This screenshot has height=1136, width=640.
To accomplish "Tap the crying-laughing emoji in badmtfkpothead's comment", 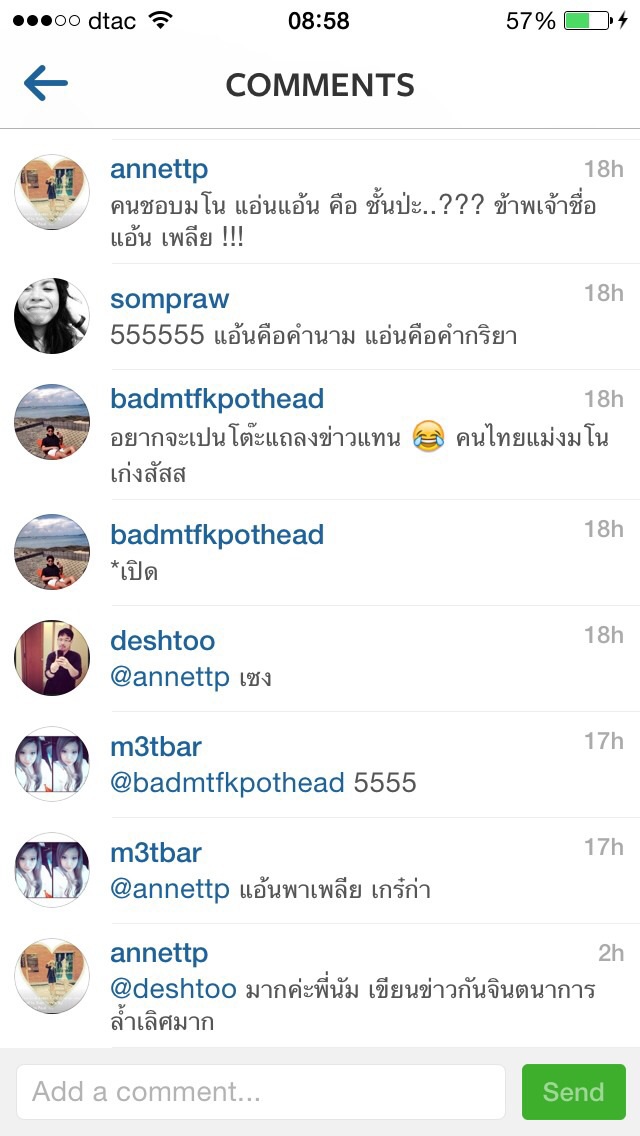I will [x=428, y=438].
